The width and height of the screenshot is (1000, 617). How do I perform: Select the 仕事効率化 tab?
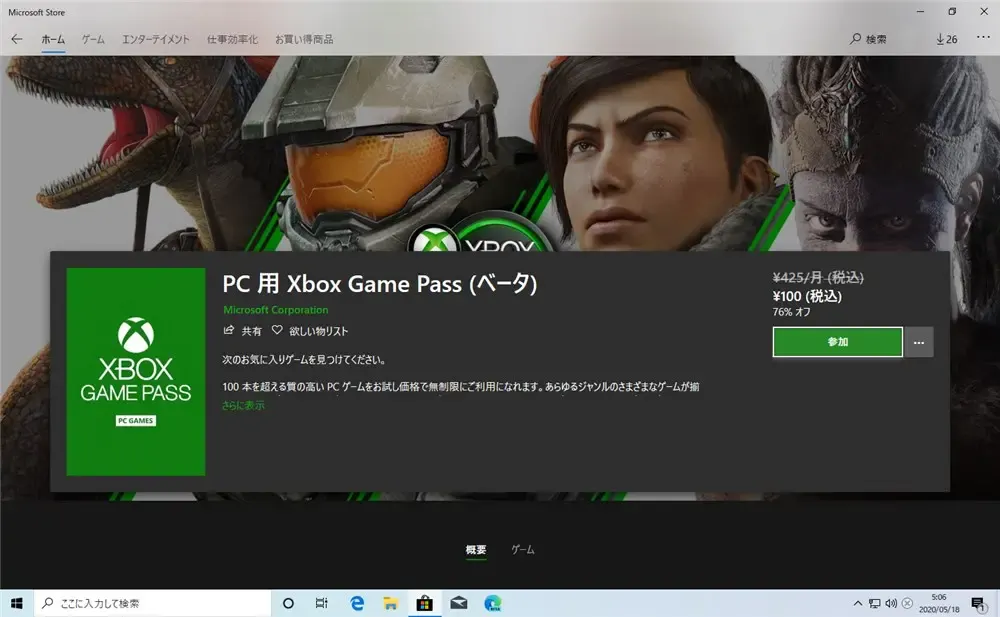point(232,39)
